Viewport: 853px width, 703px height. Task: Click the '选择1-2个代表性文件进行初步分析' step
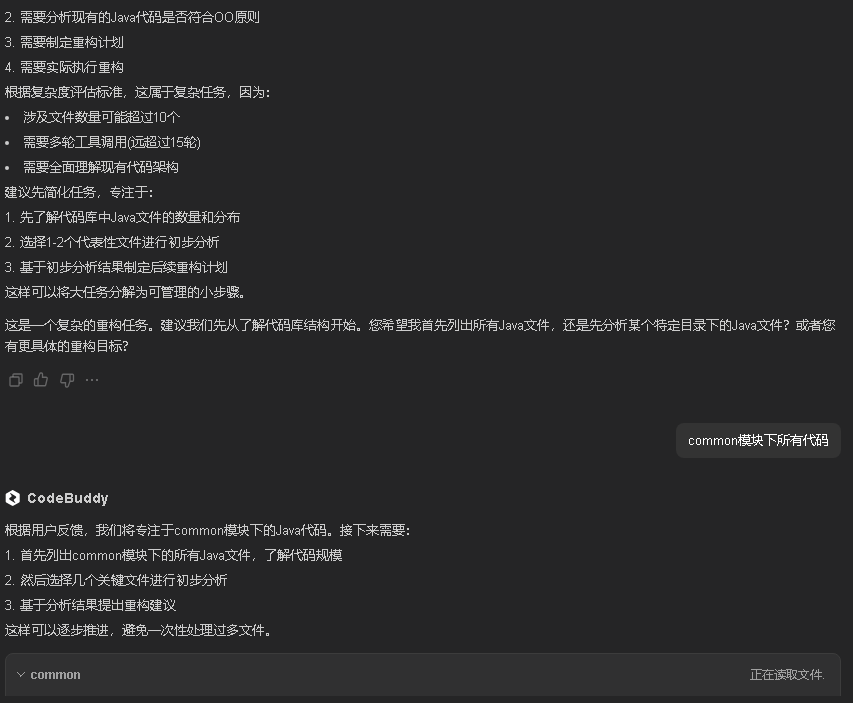(119, 242)
